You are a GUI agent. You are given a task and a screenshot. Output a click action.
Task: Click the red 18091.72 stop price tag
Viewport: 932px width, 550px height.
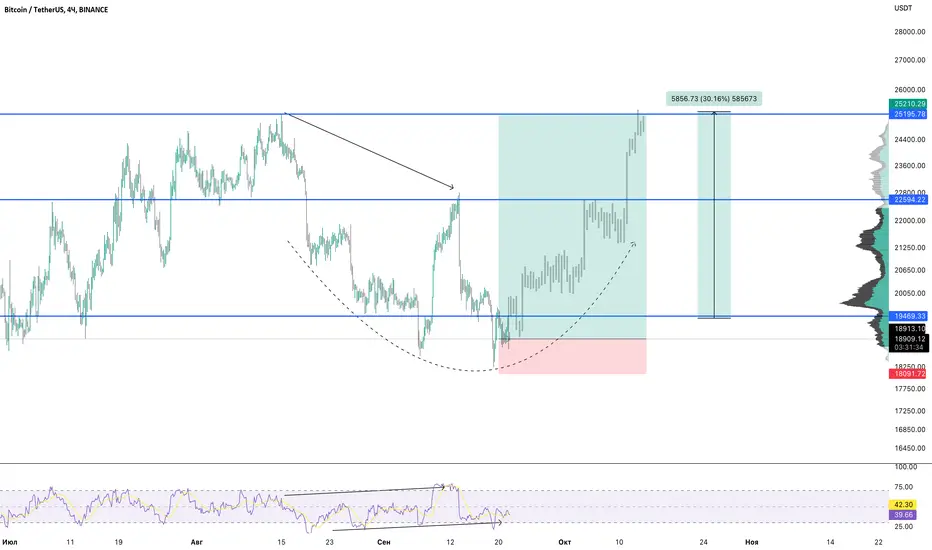tap(909, 373)
